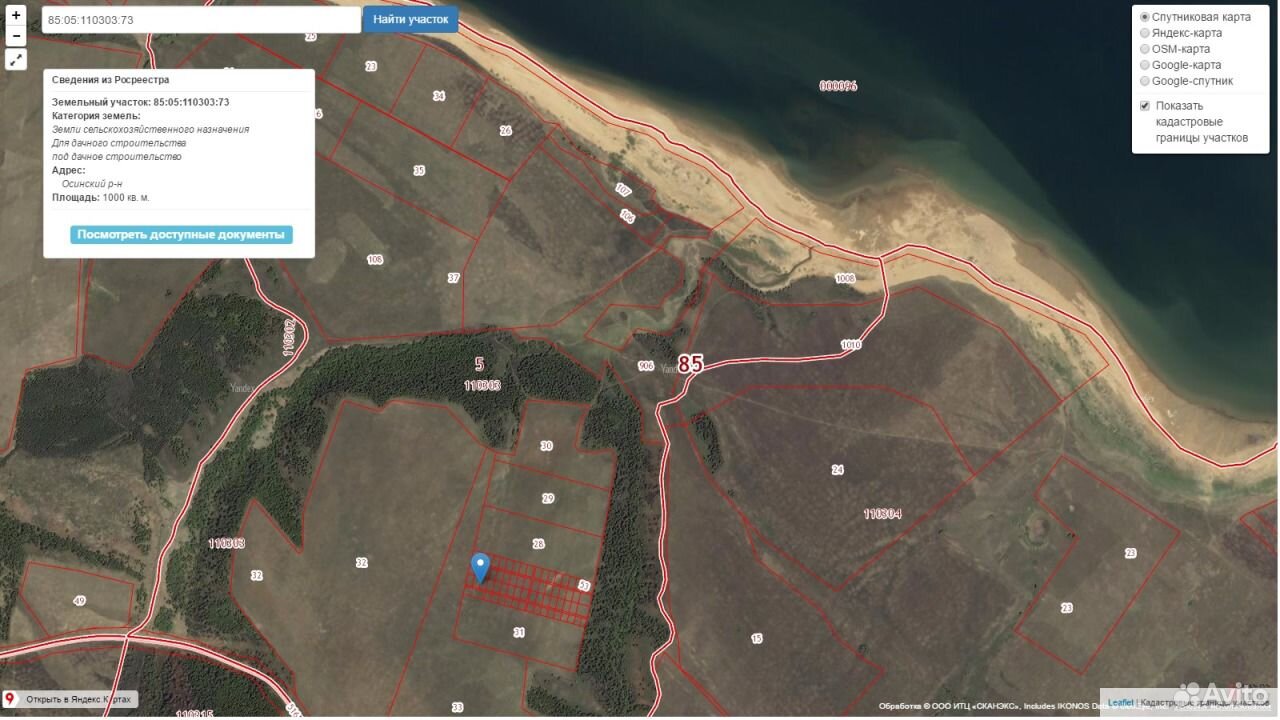Toggle fullscreen map view
The width and height of the screenshot is (1280, 720).
click(x=16, y=61)
